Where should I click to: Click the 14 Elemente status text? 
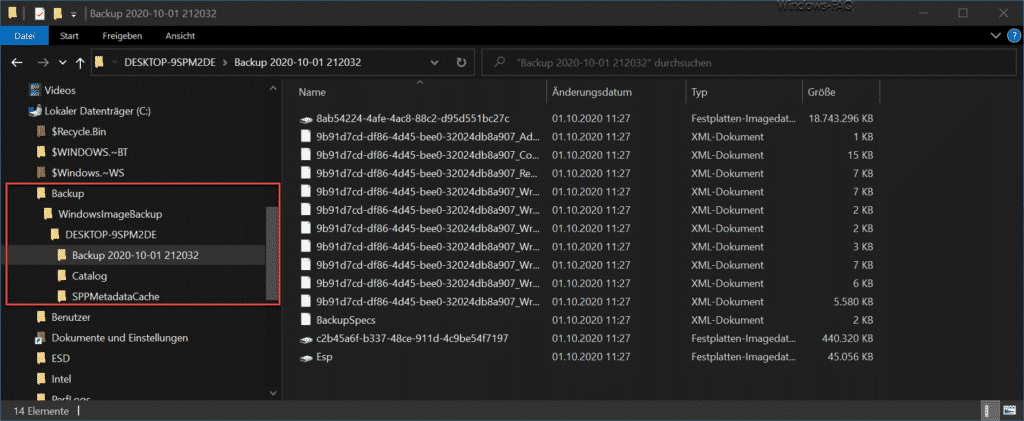(39, 411)
